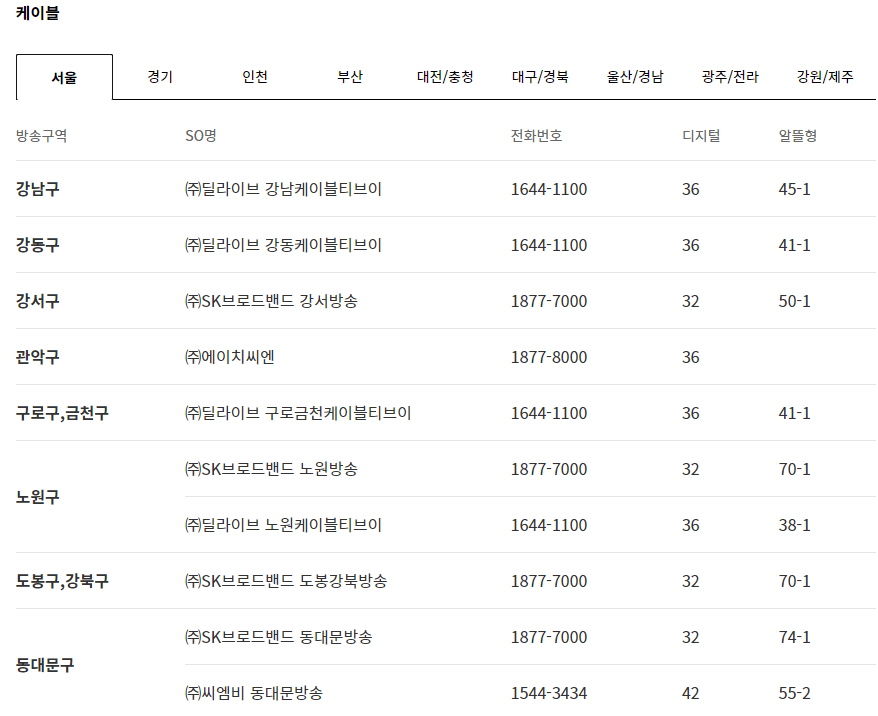Click phone number 1644-1100 in 강동구 row
Image resolution: width=878 pixels, height=716 pixels.
[549, 245]
